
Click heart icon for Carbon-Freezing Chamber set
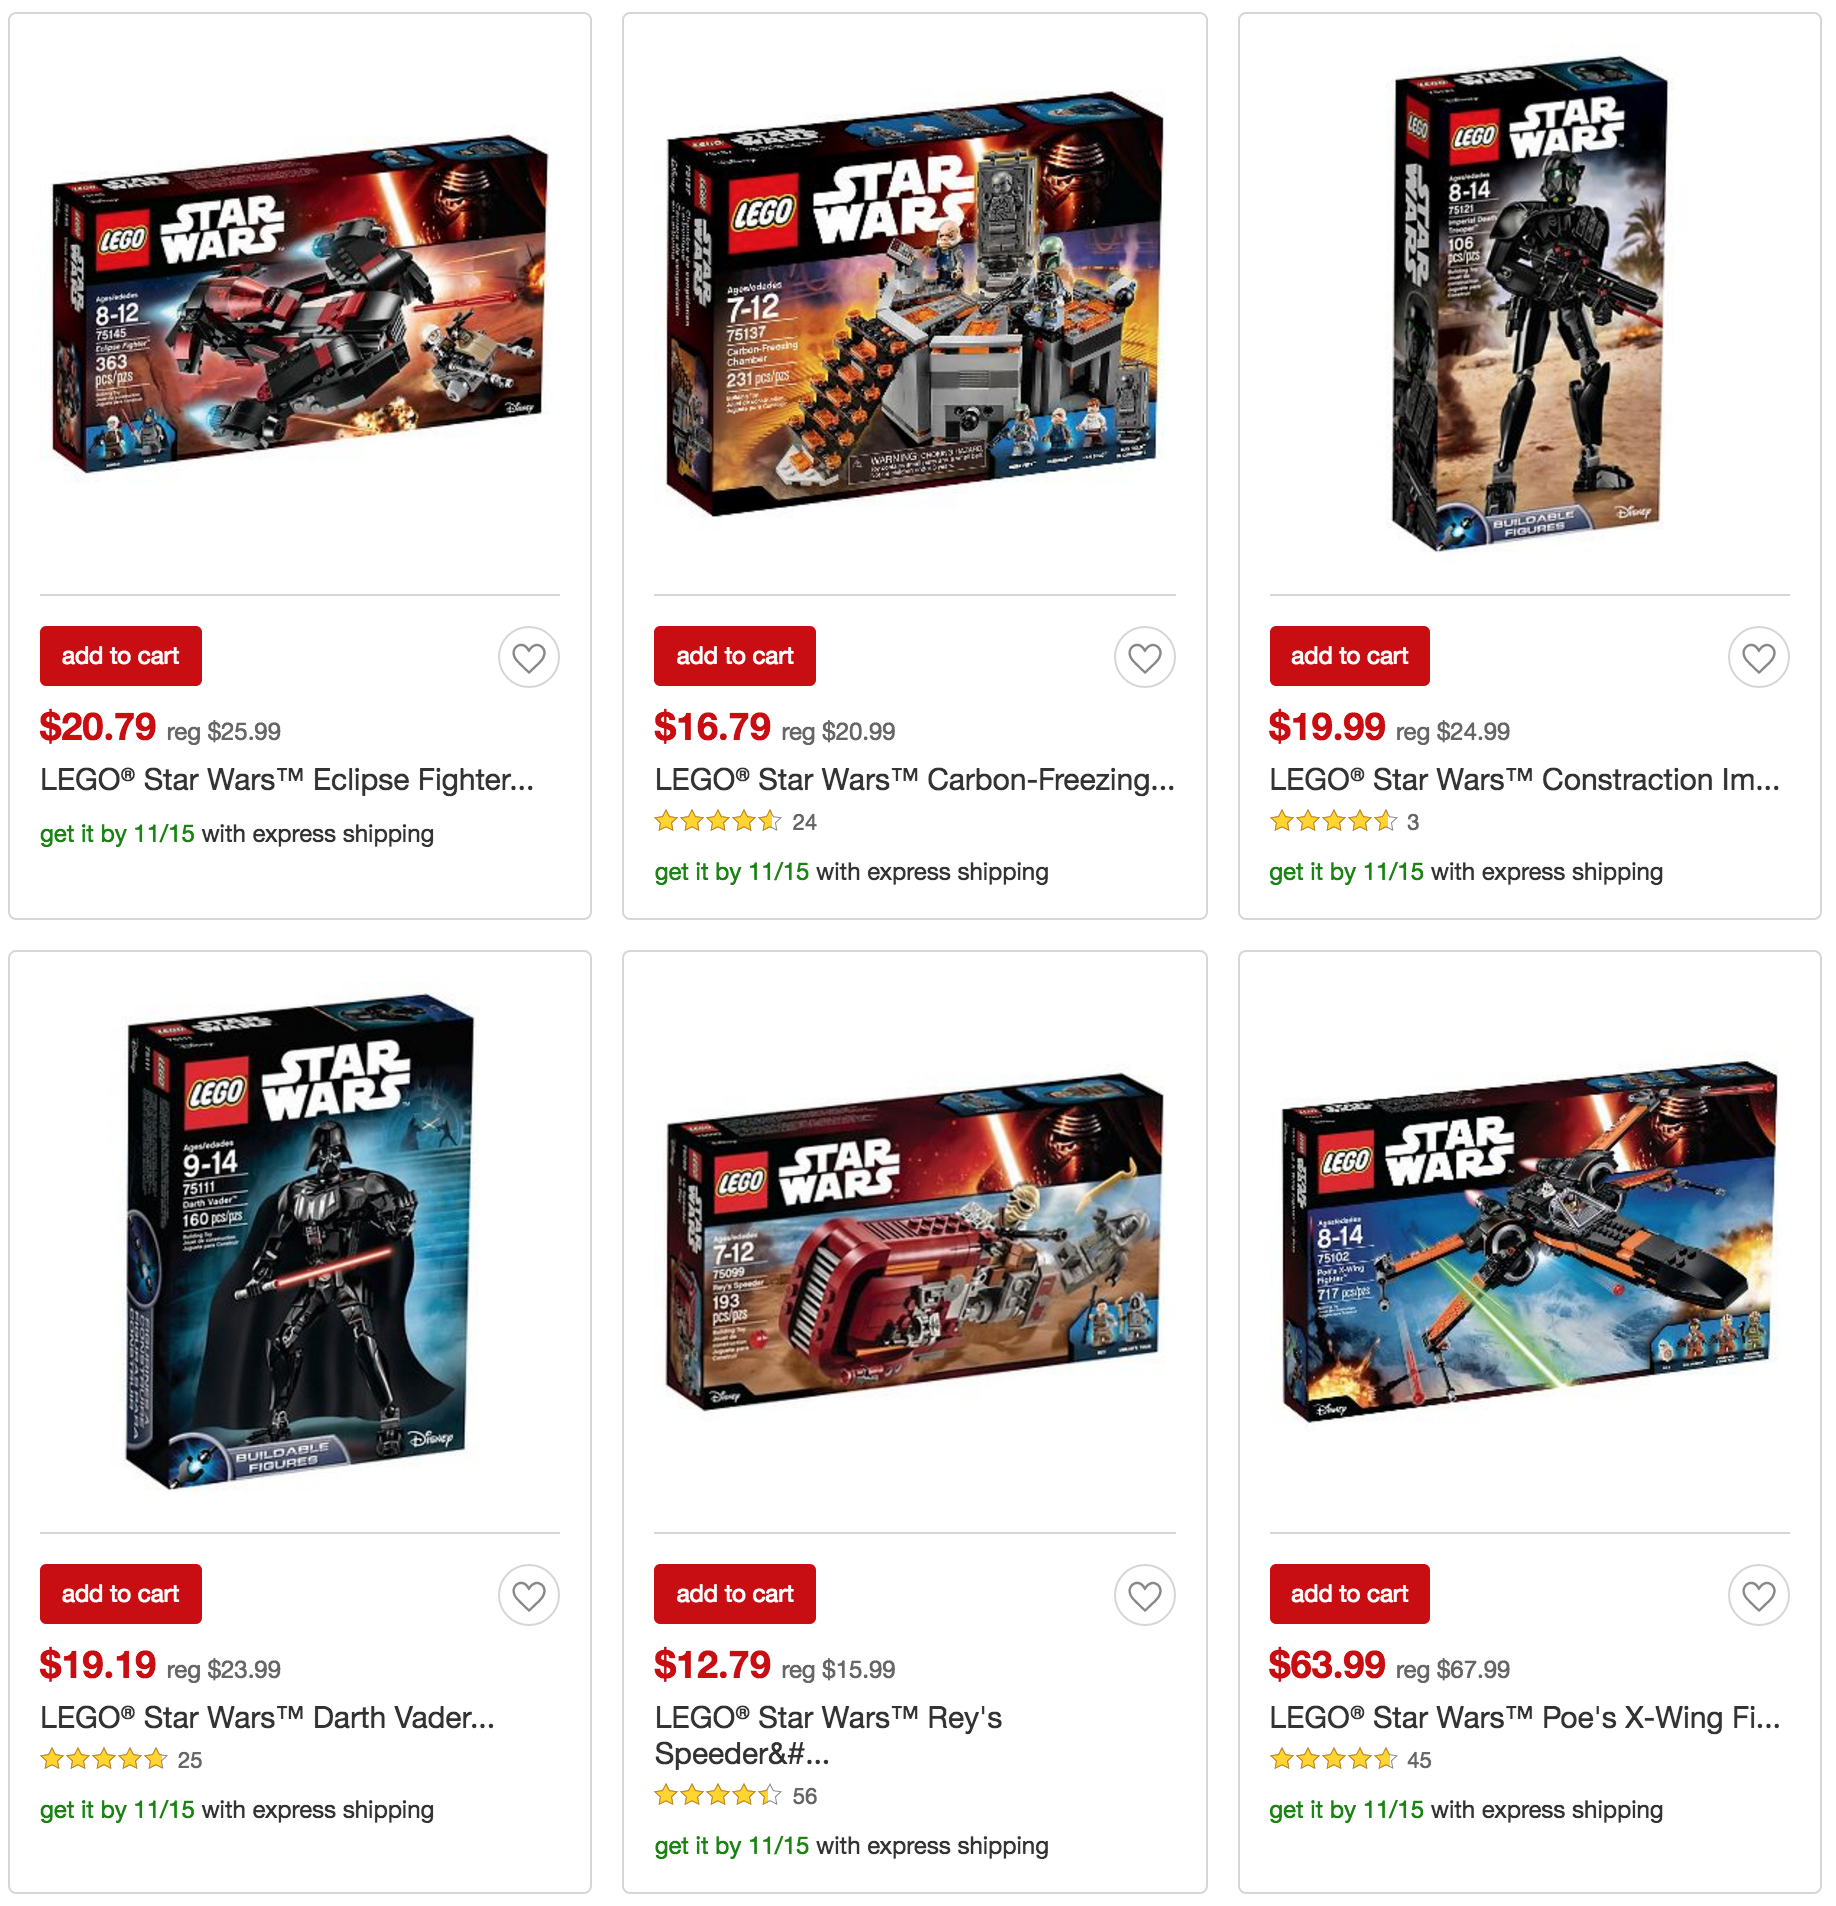[1144, 657]
